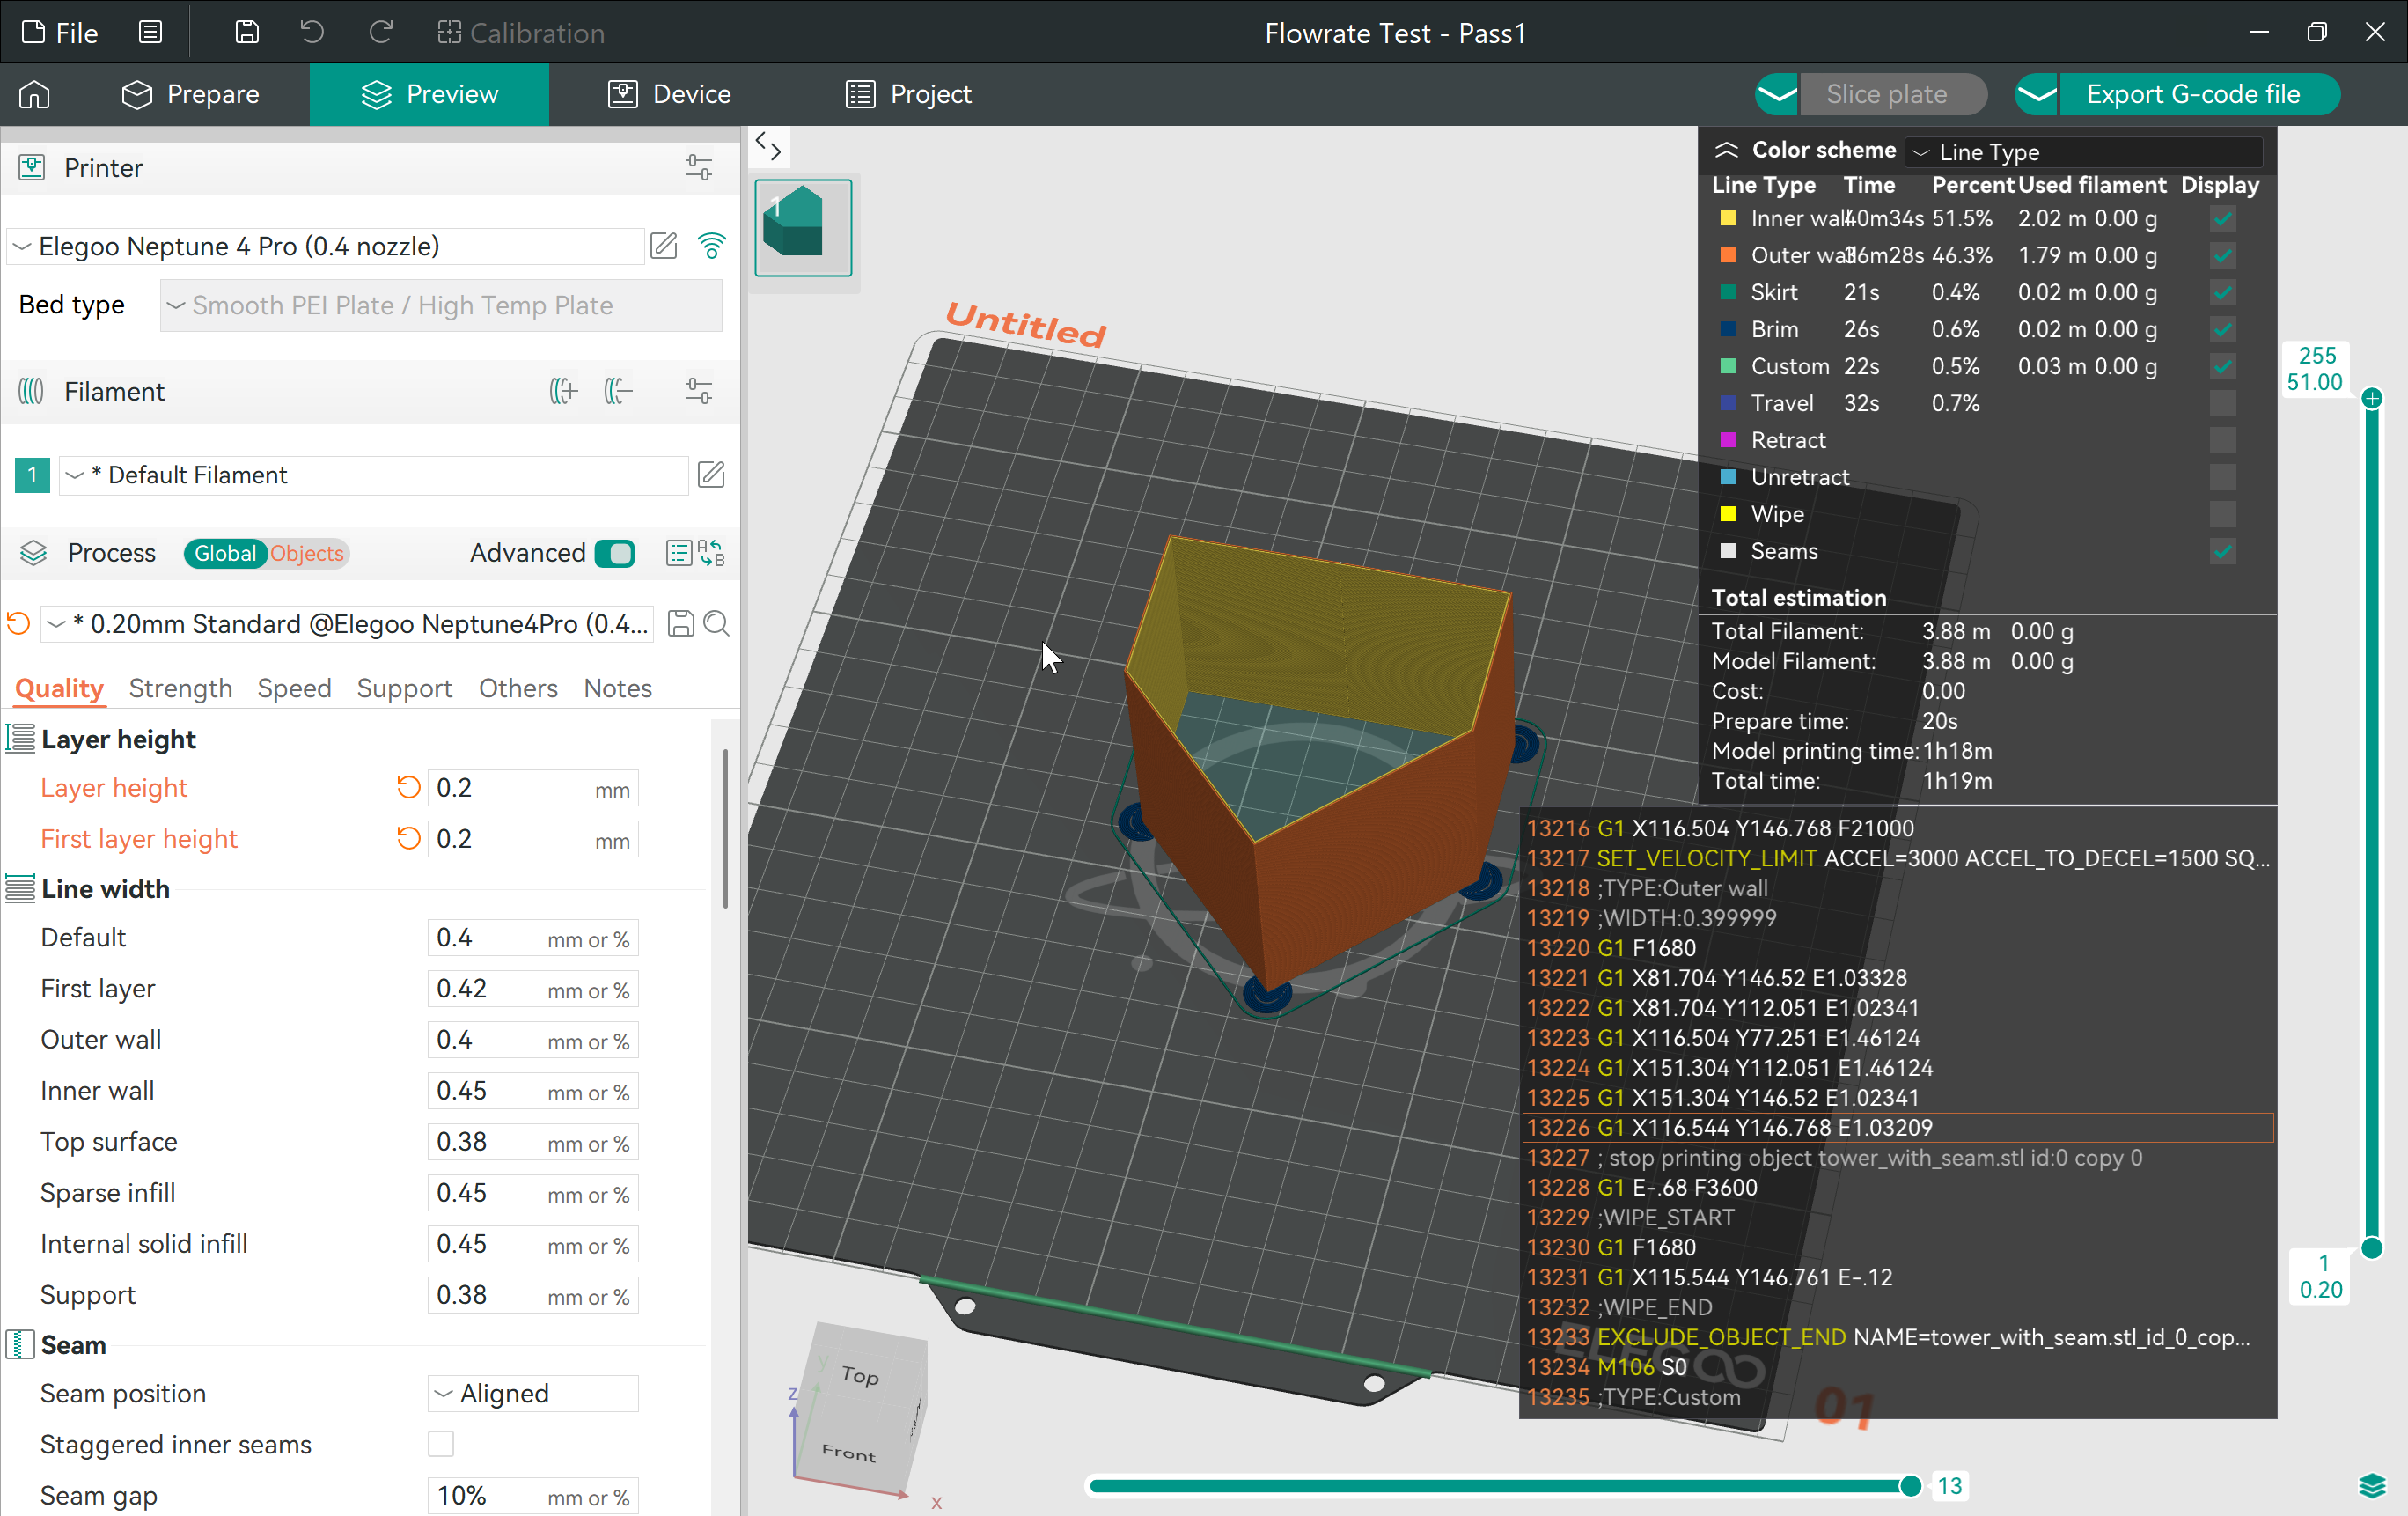Image resolution: width=2408 pixels, height=1516 pixels.
Task: Open filament settings sliders icon
Action: click(699, 391)
